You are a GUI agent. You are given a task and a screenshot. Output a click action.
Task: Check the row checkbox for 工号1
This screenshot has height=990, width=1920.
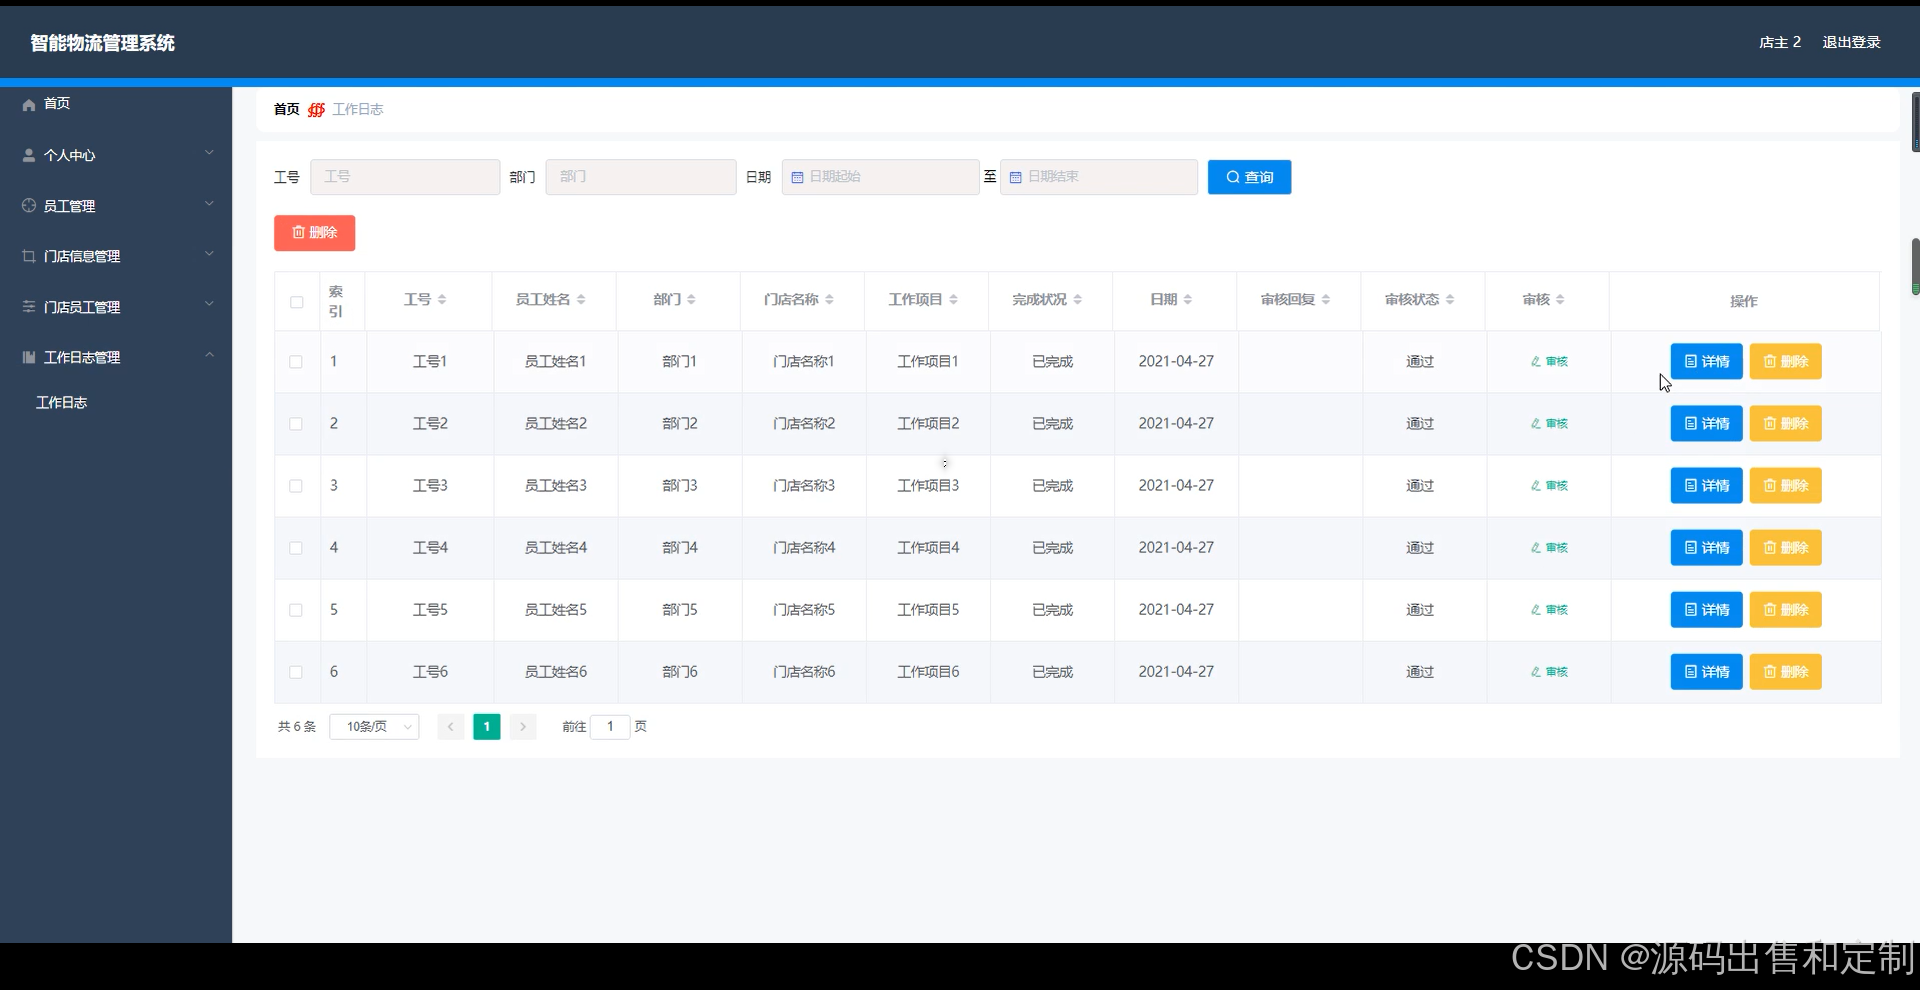[x=296, y=362]
